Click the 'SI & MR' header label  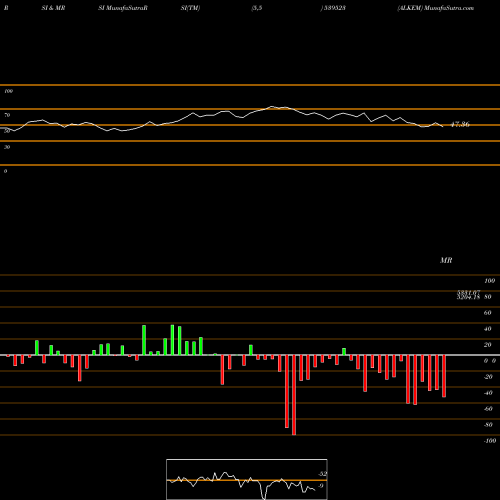pos(53,8)
